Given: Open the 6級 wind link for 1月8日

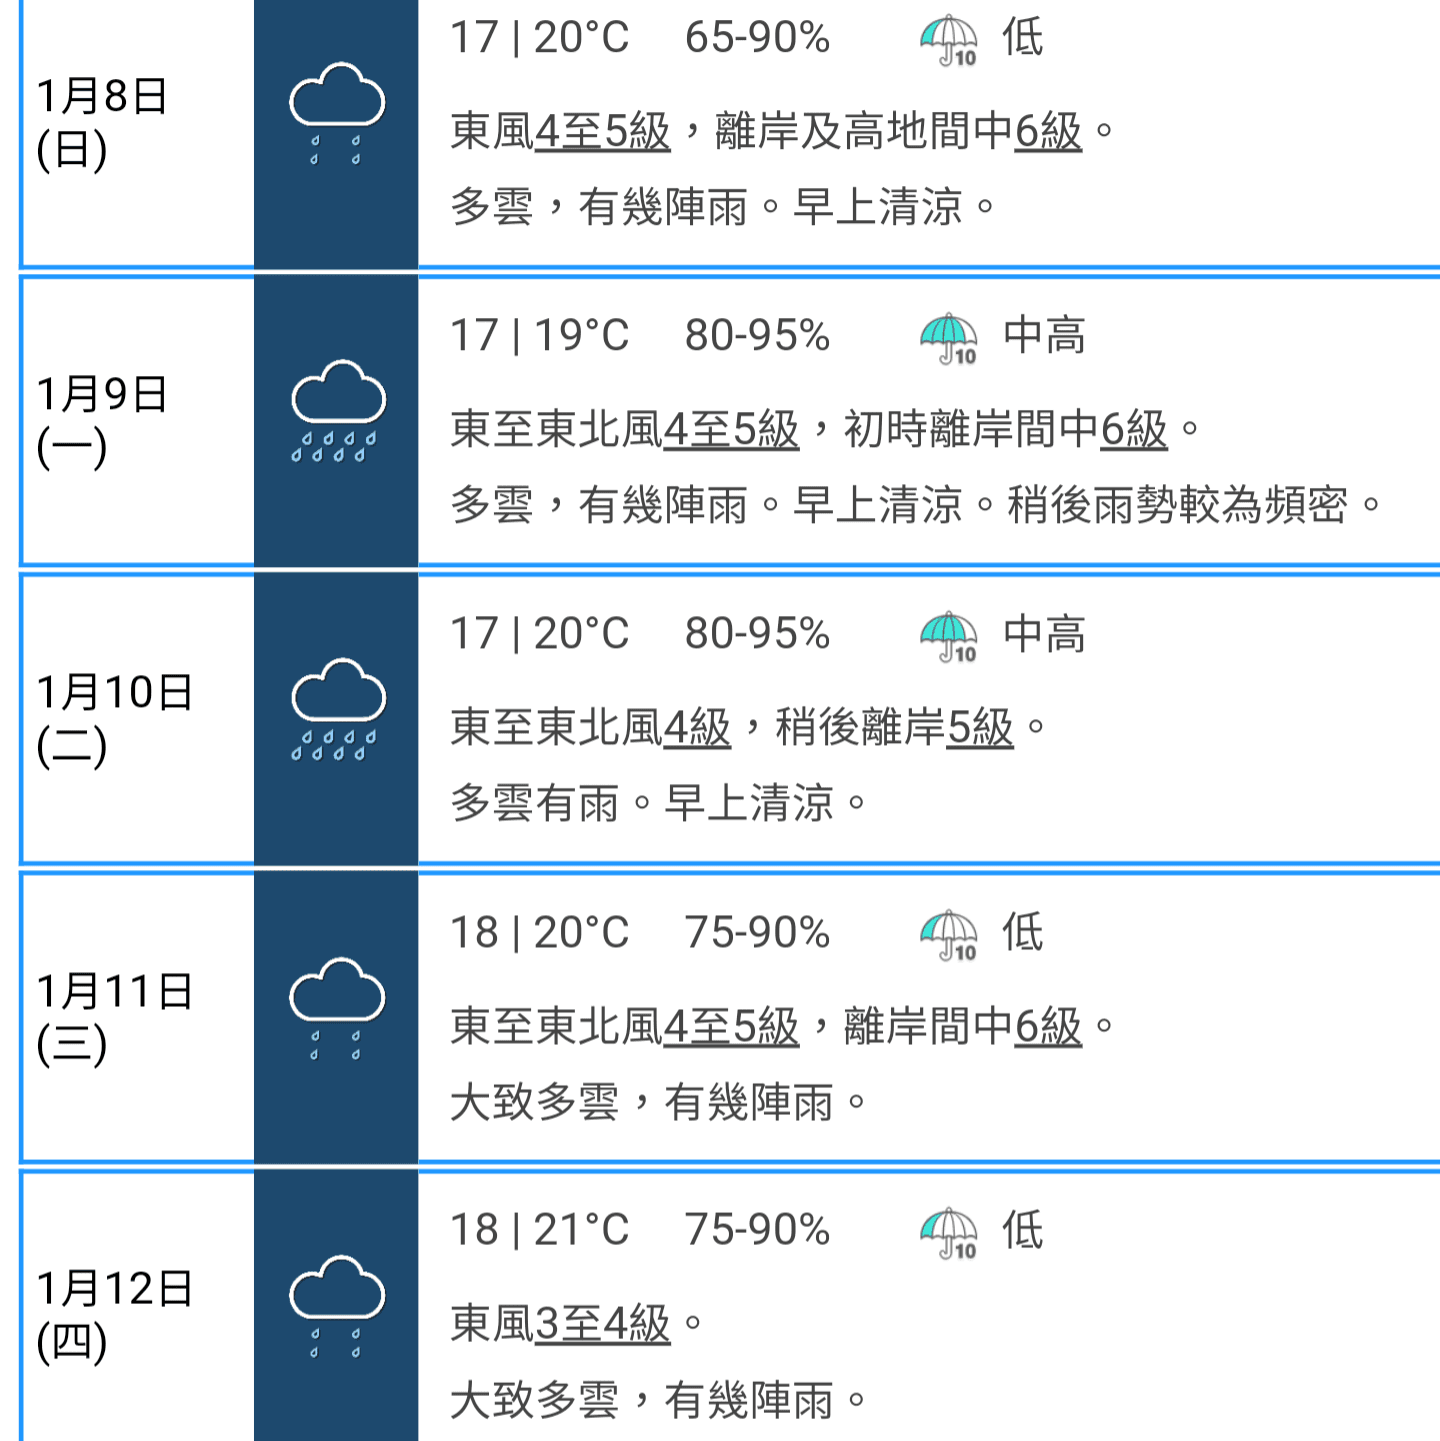Looking at the screenshot, I should coord(1048,131).
